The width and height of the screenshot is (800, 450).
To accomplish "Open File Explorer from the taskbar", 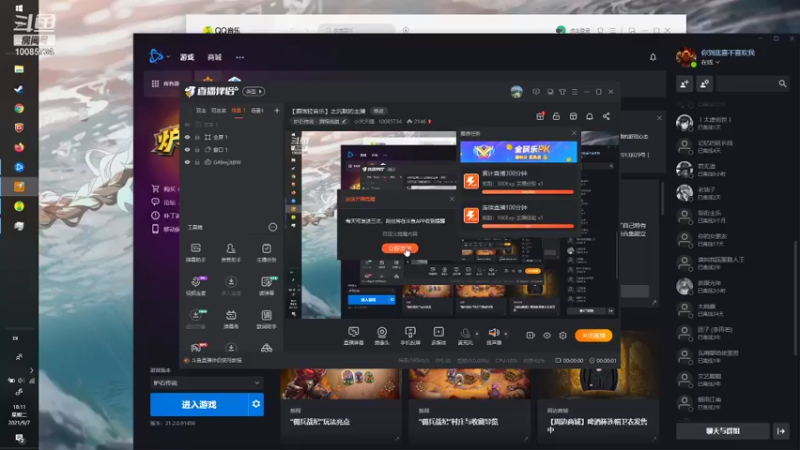I will coord(19,69).
